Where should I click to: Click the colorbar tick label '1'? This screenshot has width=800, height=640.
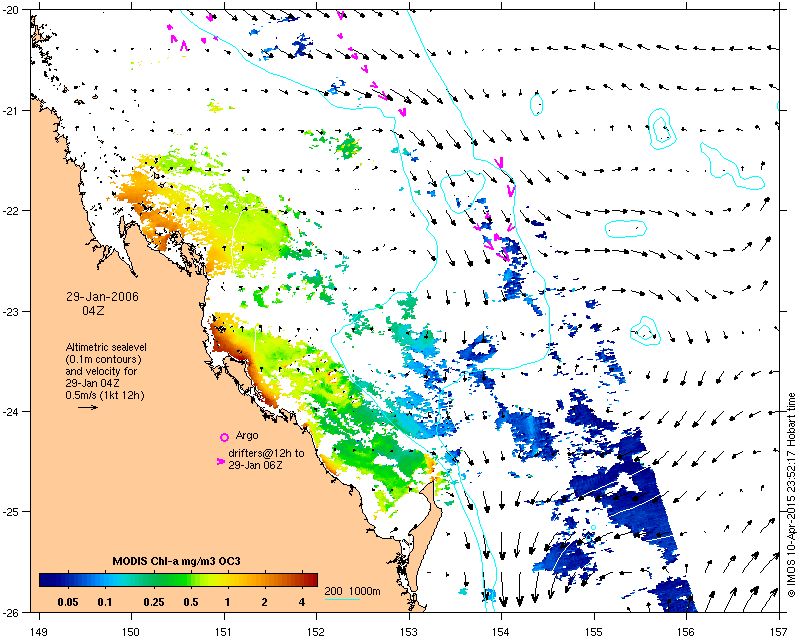tap(228, 602)
